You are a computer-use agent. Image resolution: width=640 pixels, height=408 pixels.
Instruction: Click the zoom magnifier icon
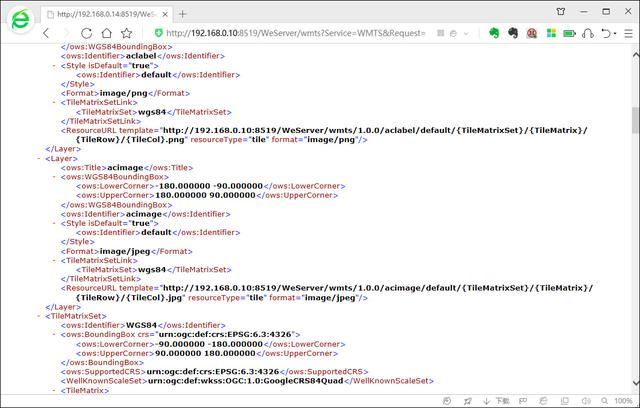pyautogui.click(x=604, y=401)
